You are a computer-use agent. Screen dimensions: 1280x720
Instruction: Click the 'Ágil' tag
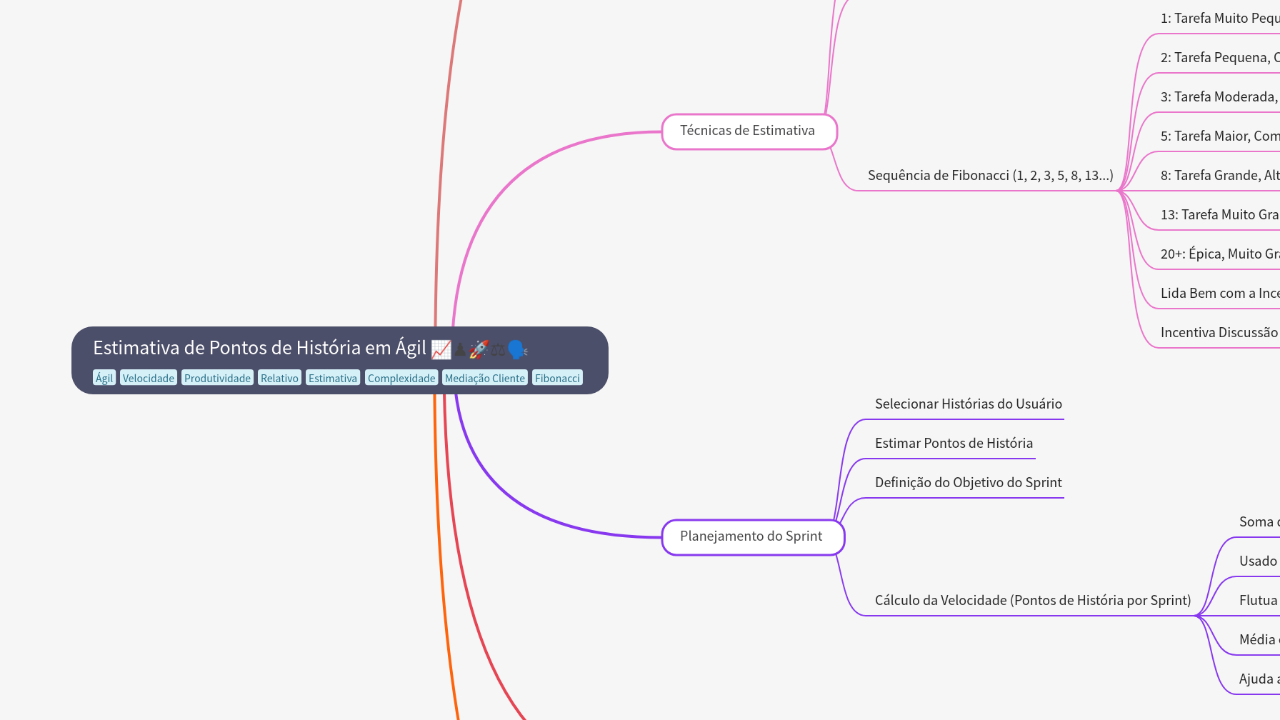(x=104, y=378)
